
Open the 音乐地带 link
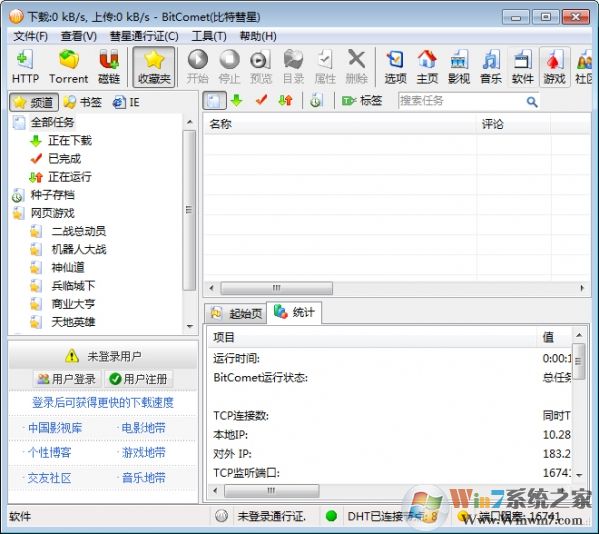143,478
